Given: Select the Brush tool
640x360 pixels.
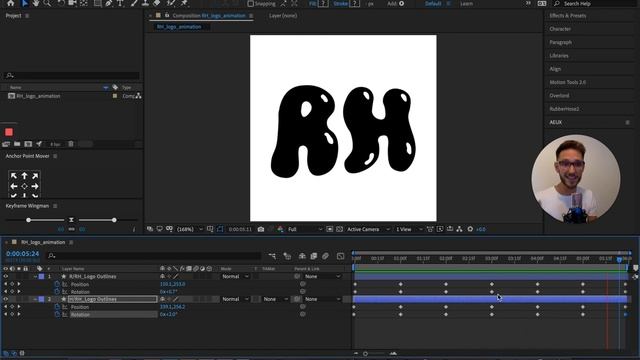Looking at the screenshot, I should [134, 3].
